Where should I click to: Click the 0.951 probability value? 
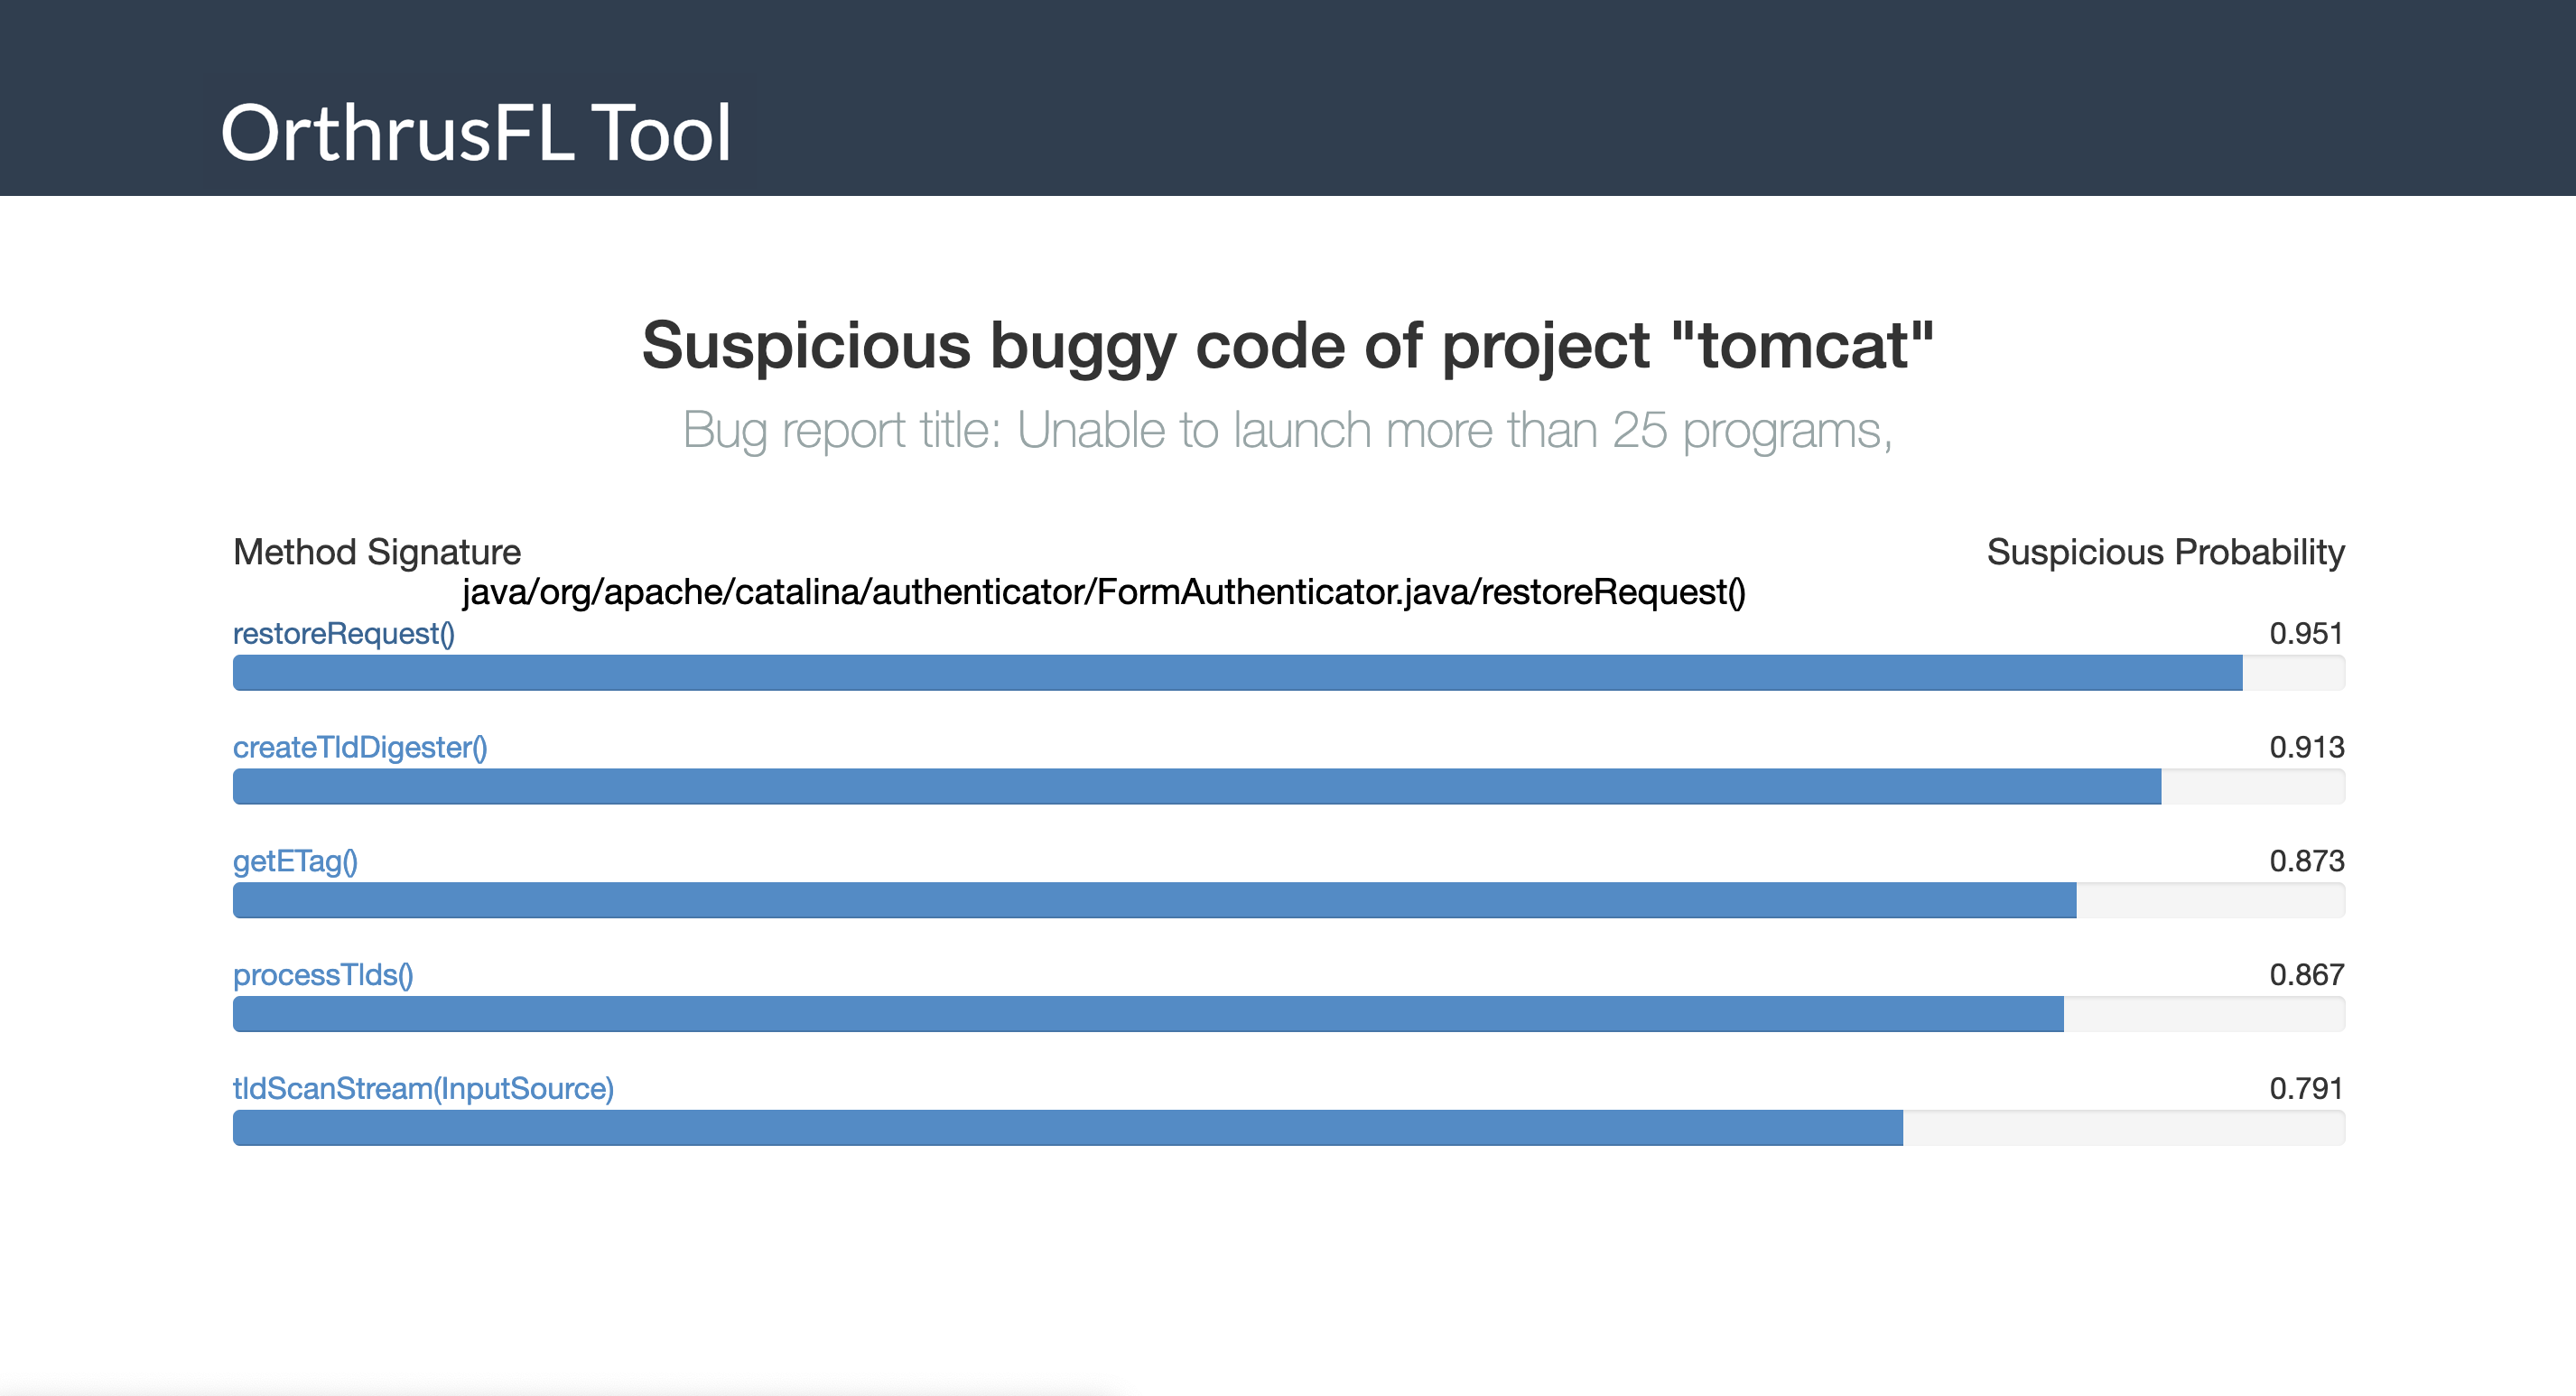click(2306, 634)
